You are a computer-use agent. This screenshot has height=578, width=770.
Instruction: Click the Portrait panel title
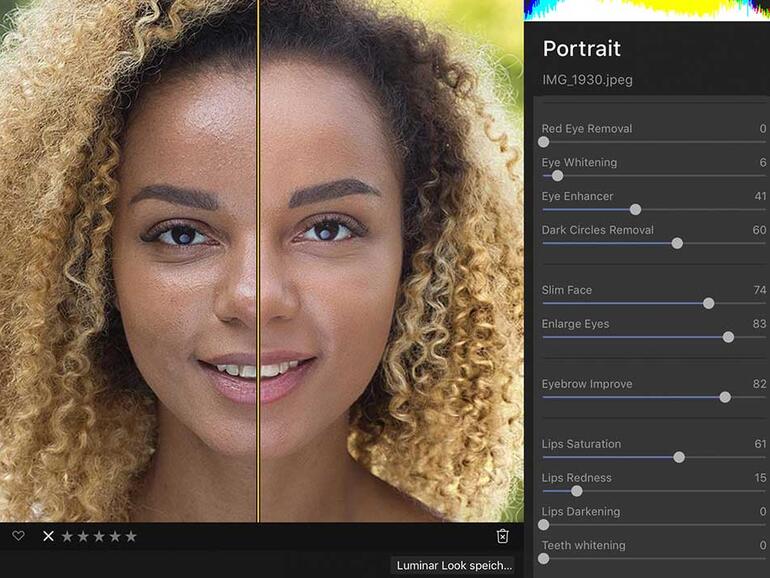point(581,49)
